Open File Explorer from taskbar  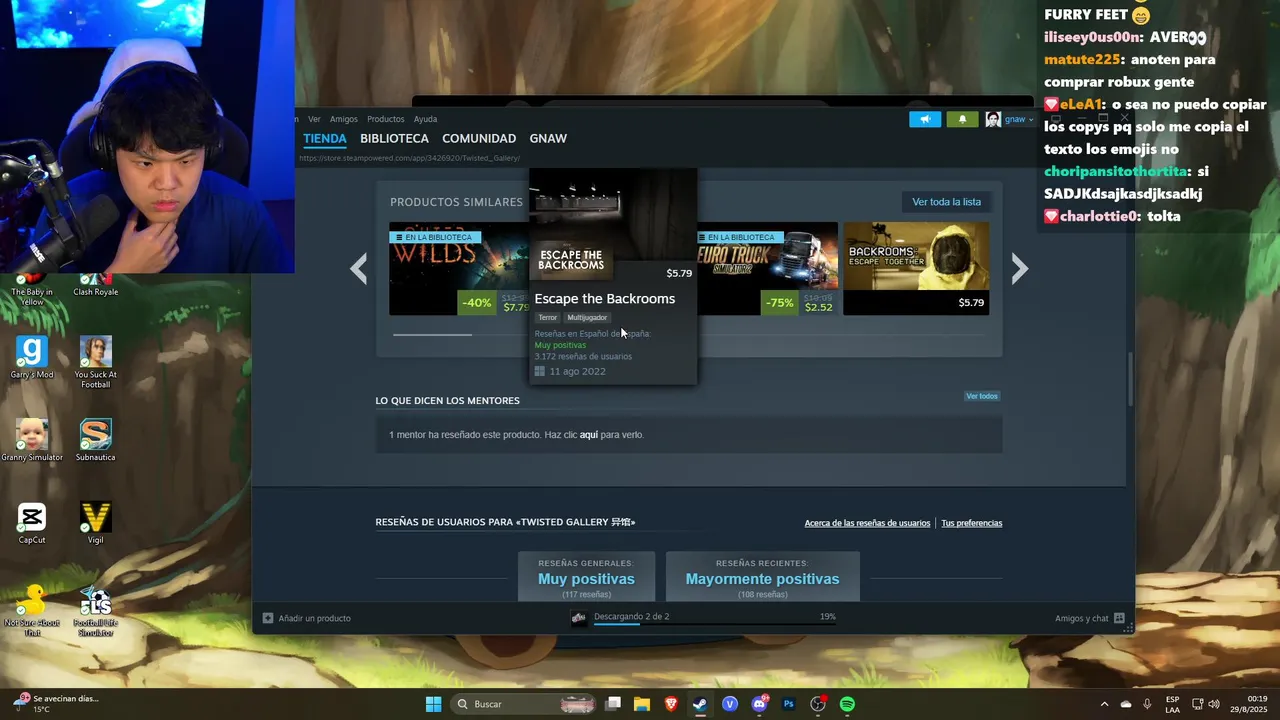(x=642, y=704)
